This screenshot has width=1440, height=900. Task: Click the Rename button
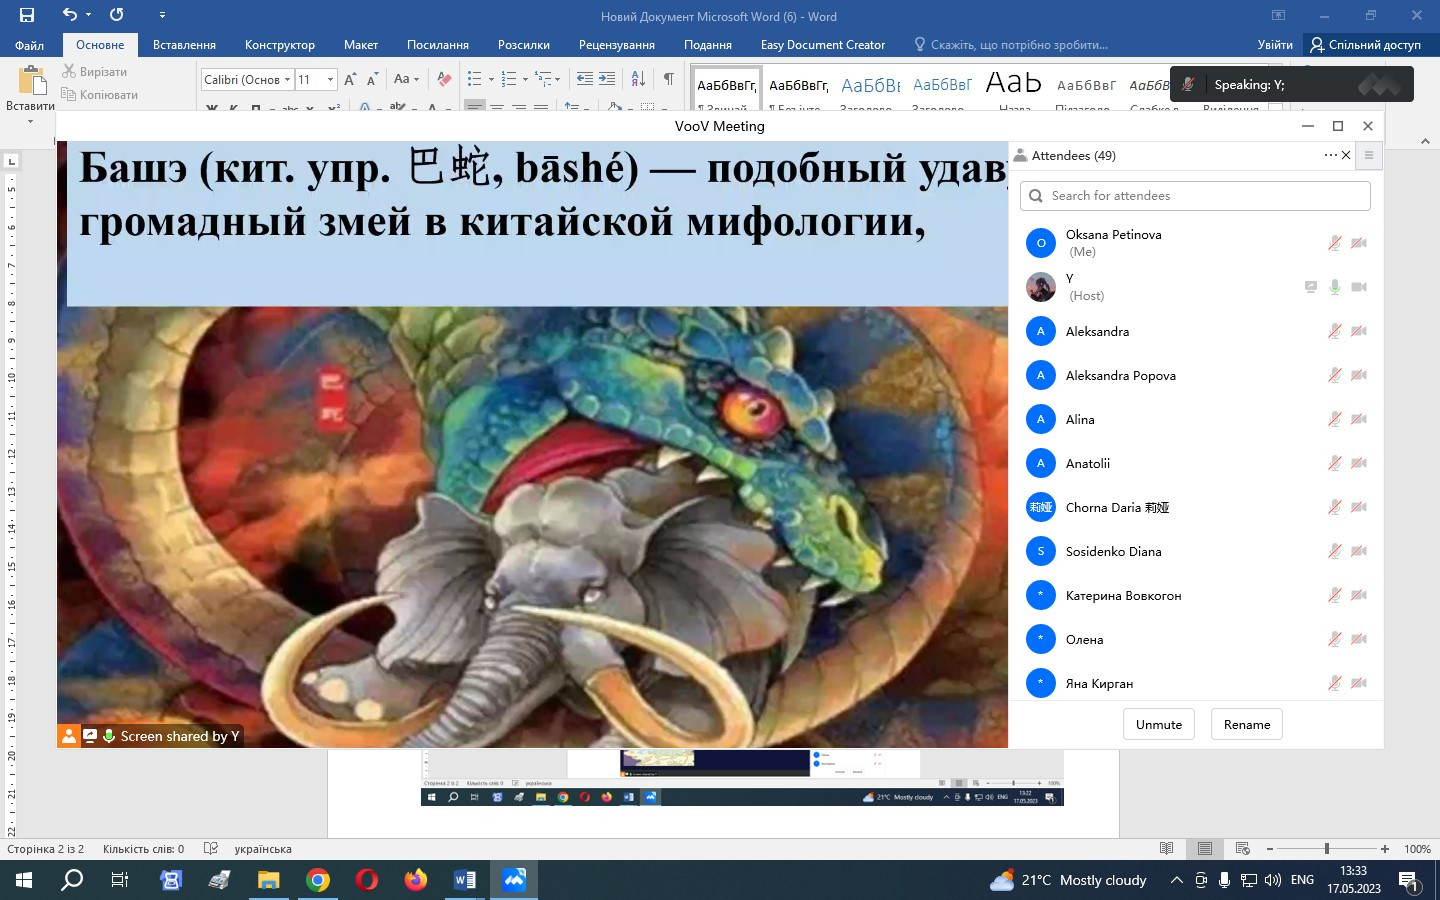[x=1246, y=725]
